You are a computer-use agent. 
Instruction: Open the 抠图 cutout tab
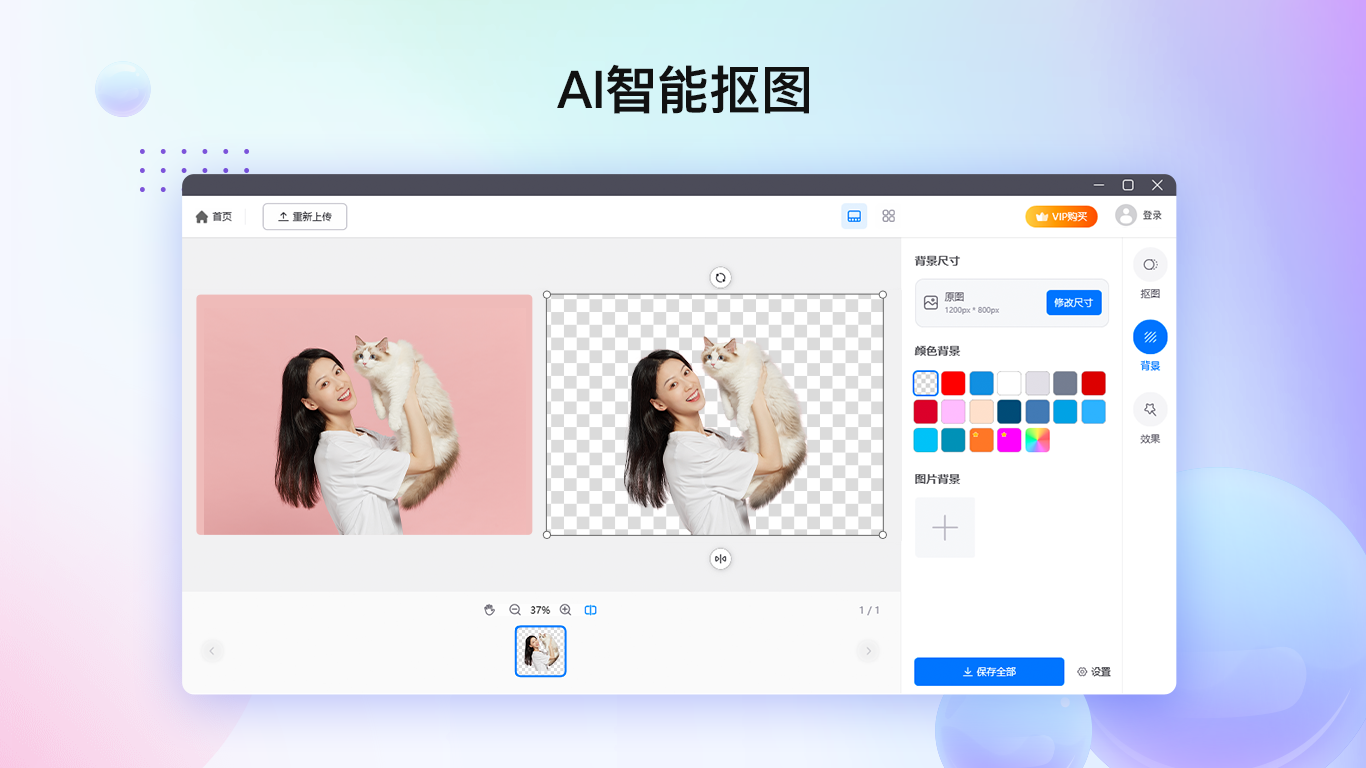tap(1150, 273)
